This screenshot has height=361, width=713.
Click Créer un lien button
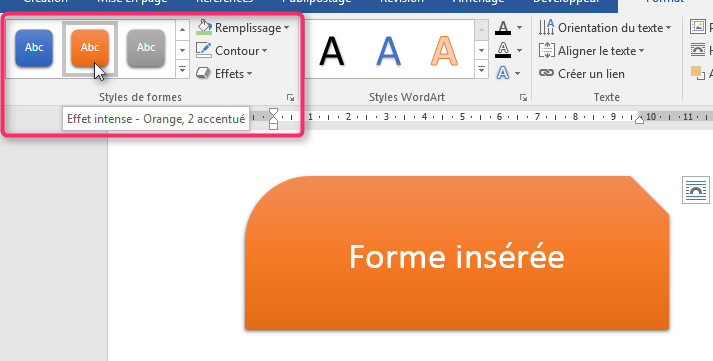tap(582, 73)
